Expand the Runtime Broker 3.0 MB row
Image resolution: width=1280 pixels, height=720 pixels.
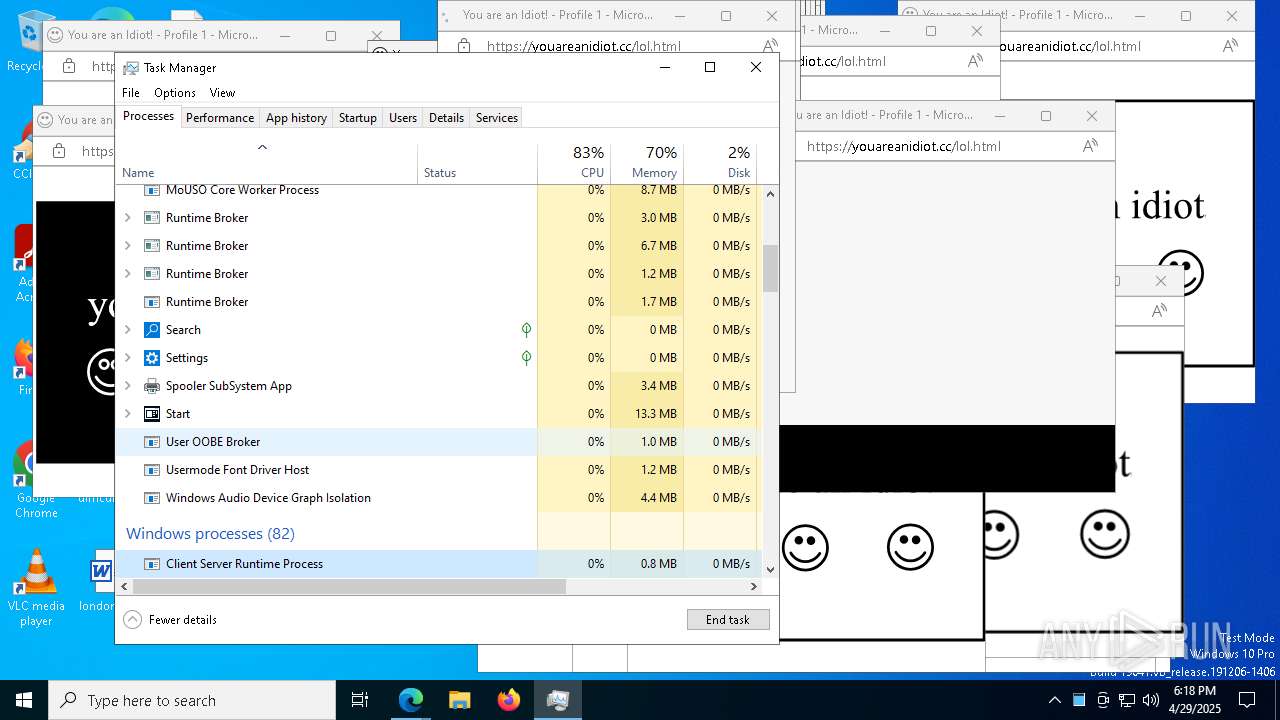(x=127, y=217)
